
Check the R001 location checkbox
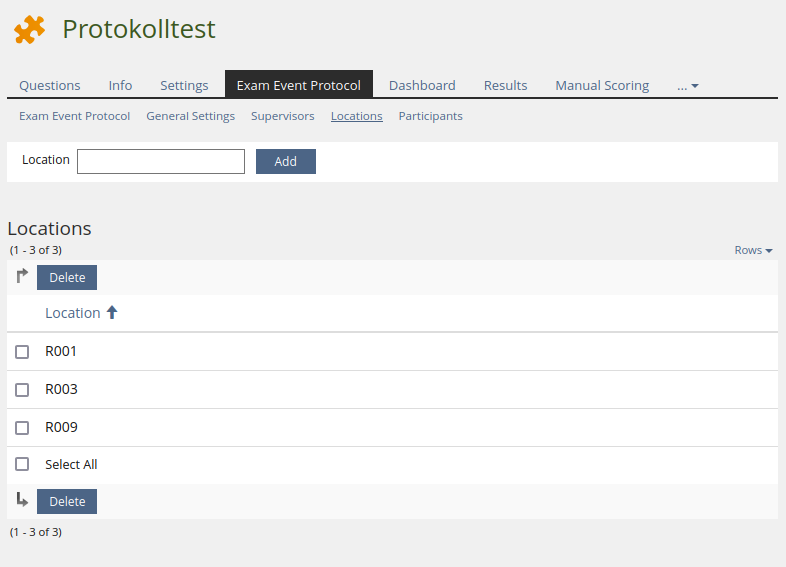tap(22, 352)
